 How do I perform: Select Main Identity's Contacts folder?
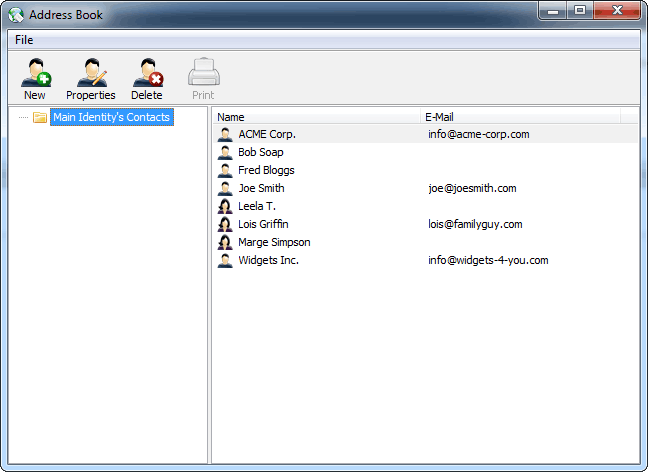click(x=112, y=117)
